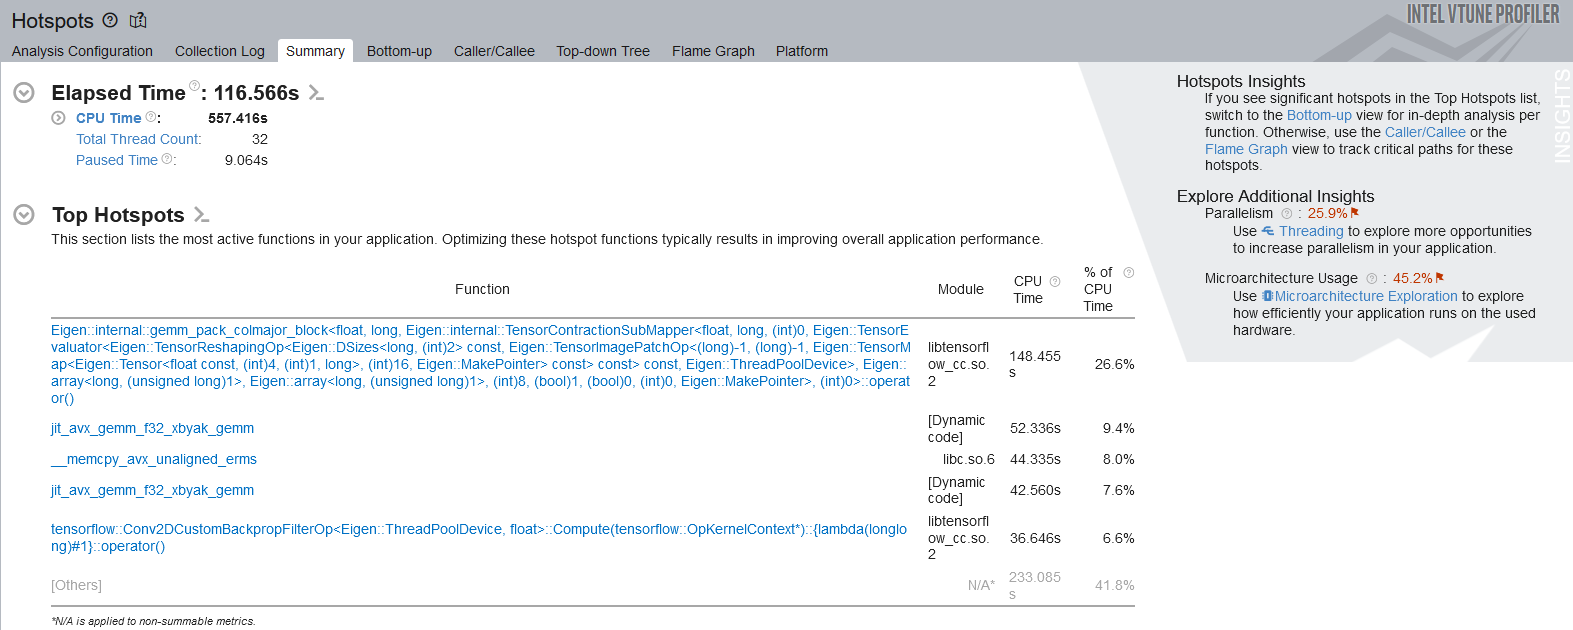Click the help icon beside Parallelism
This screenshot has height=630, width=1573.
[x=1287, y=214]
